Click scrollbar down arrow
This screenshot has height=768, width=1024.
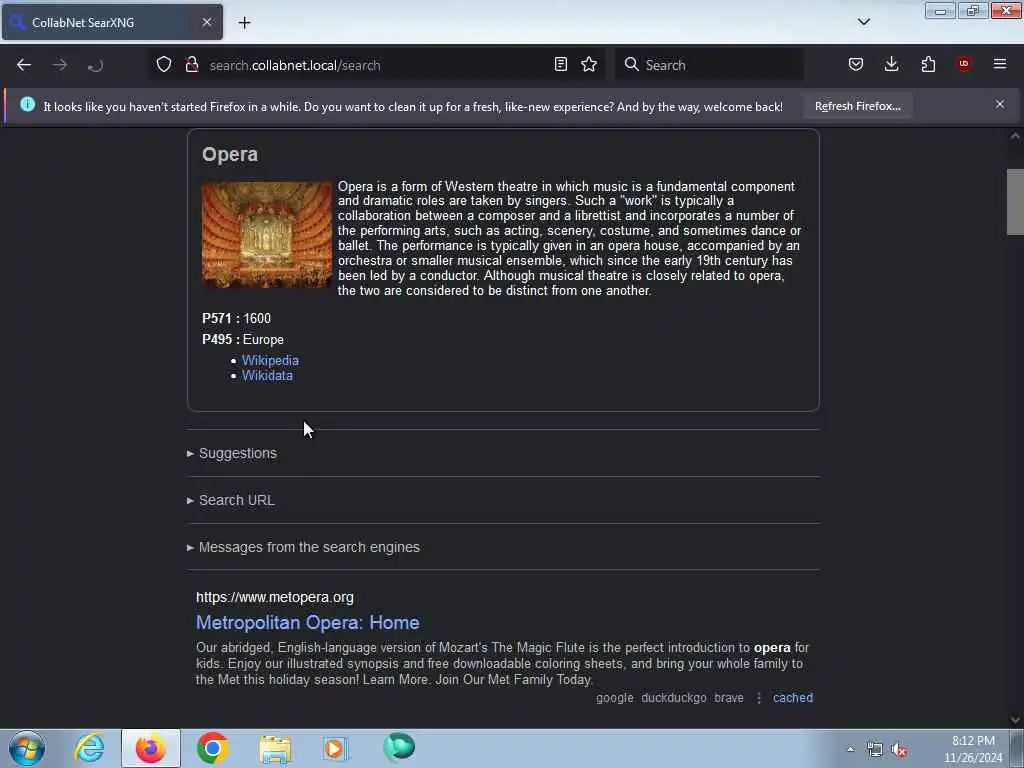coord(1015,719)
